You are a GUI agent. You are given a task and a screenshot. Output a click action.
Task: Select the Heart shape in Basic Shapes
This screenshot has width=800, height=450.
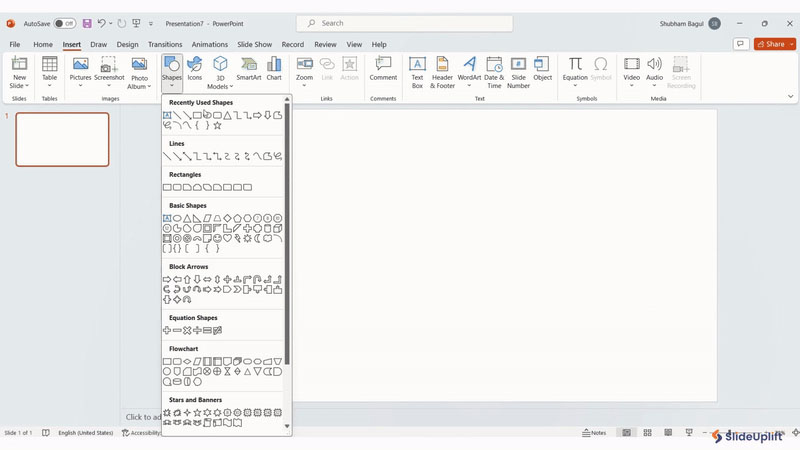tap(227, 238)
